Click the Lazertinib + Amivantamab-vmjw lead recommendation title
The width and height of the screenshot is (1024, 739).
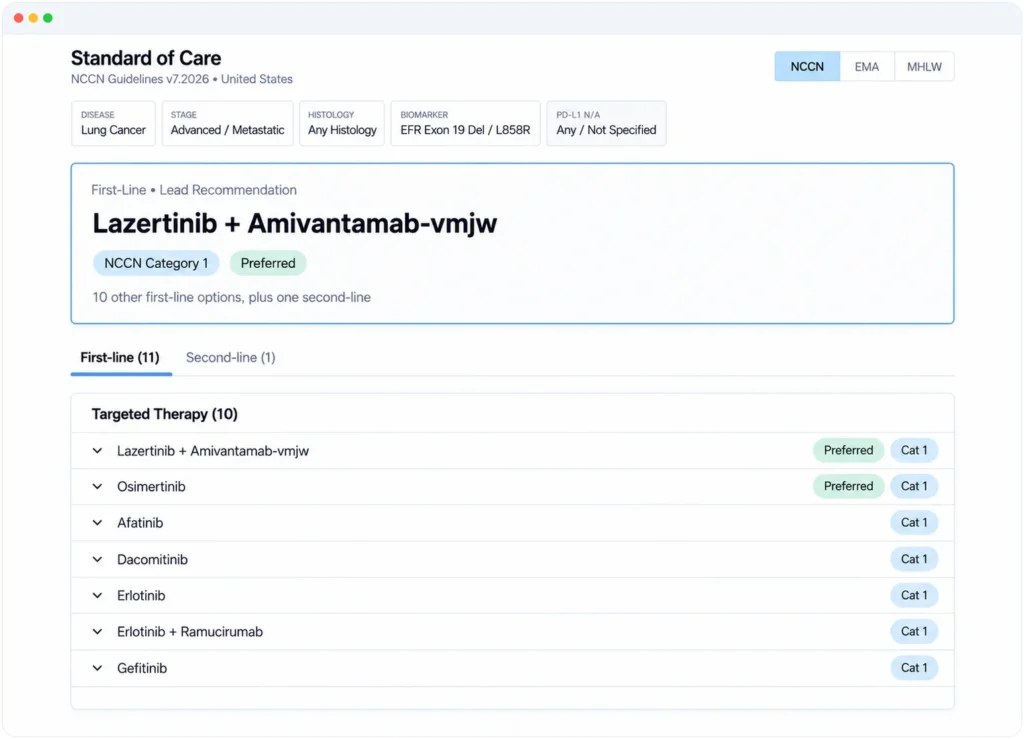(x=295, y=223)
